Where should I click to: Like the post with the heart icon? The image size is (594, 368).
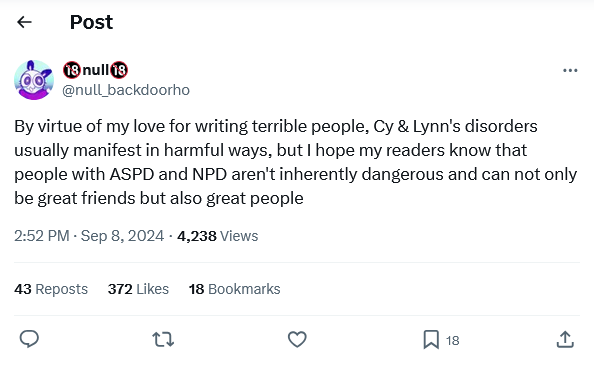(x=297, y=339)
